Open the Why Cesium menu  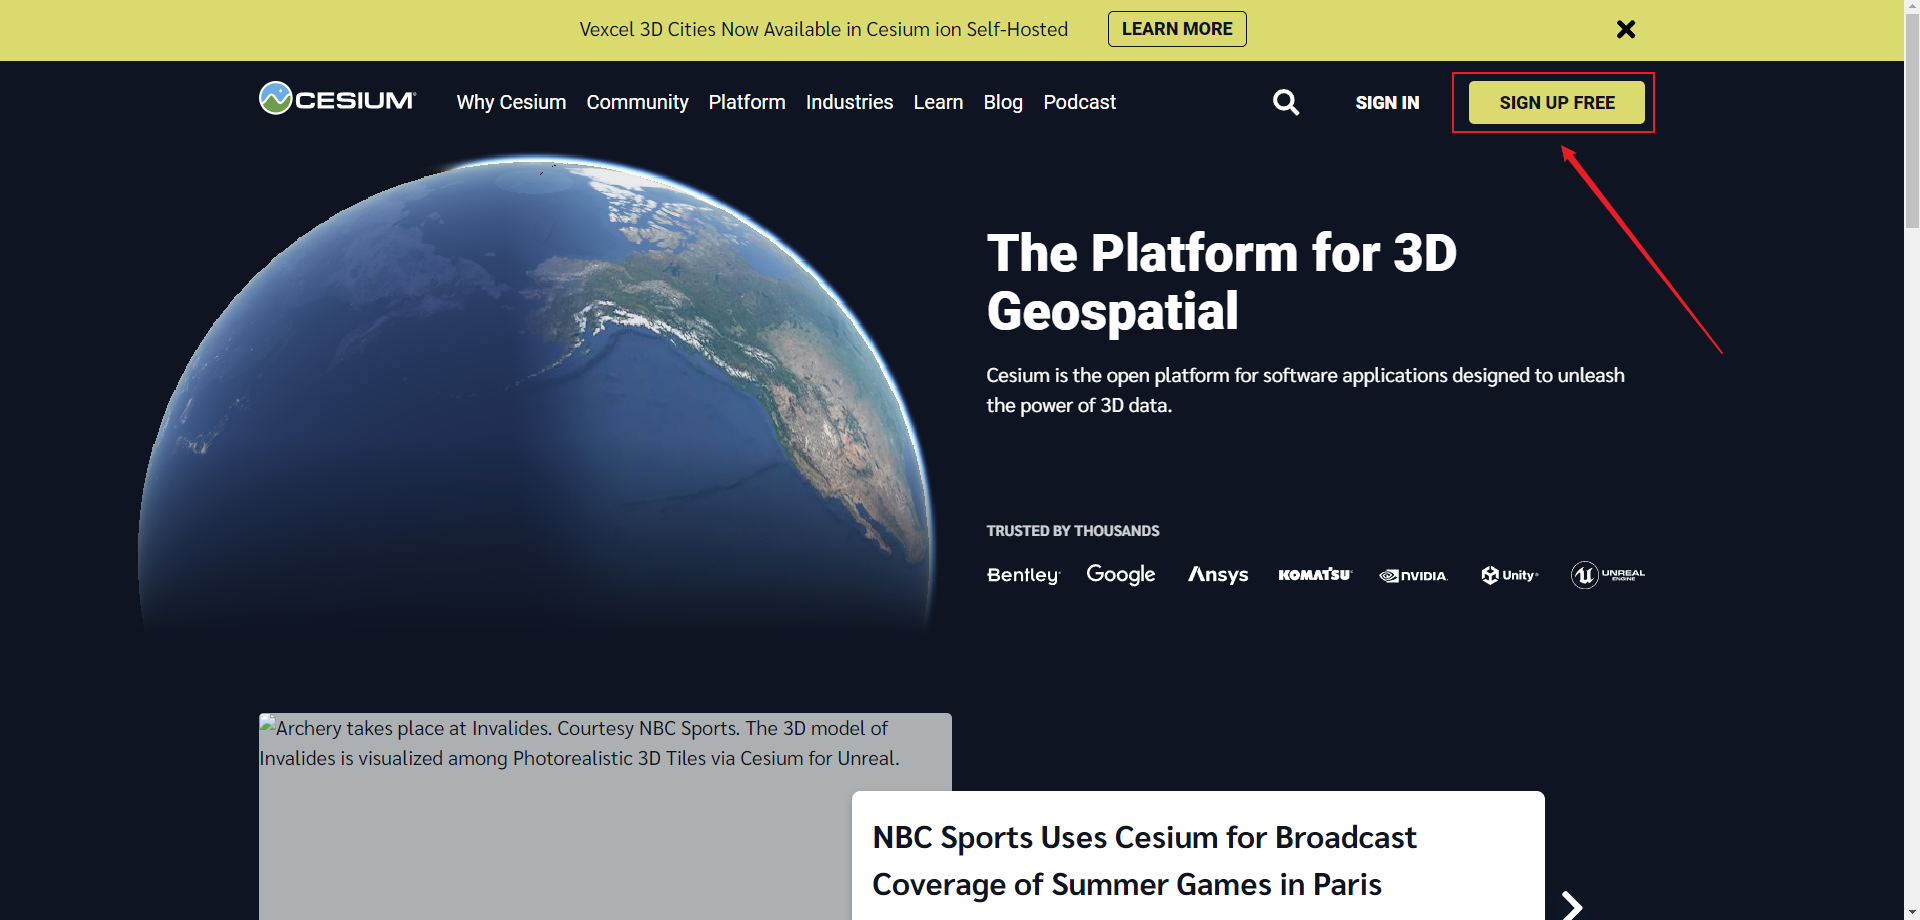(511, 102)
